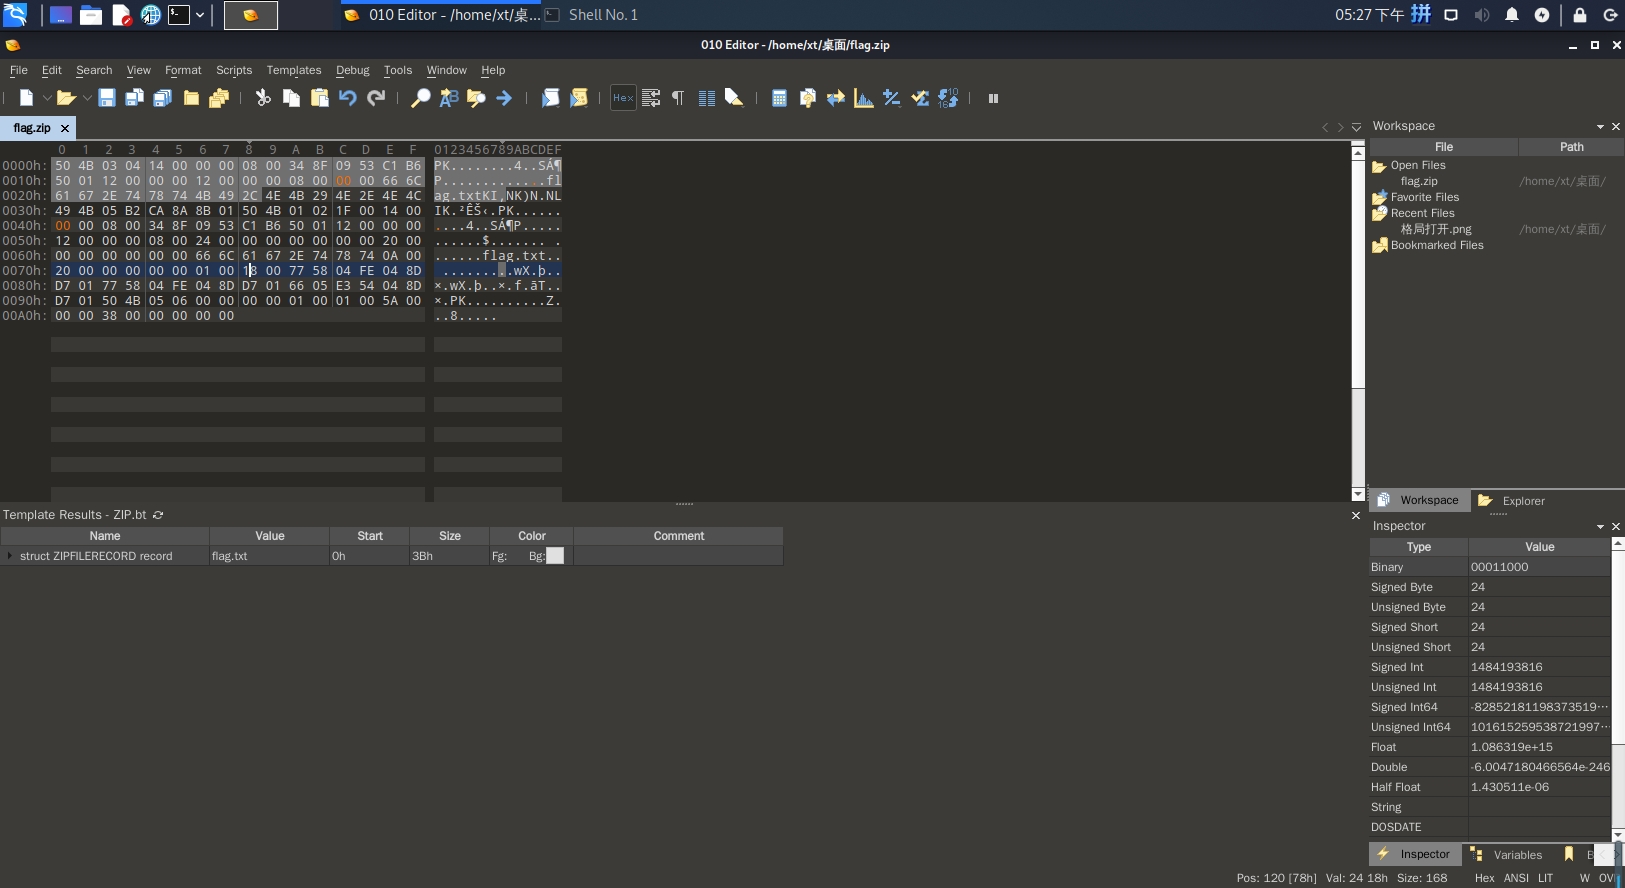Click the Highlighter icon in toolbar
The width and height of the screenshot is (1625, 888).
coord(734,98)
